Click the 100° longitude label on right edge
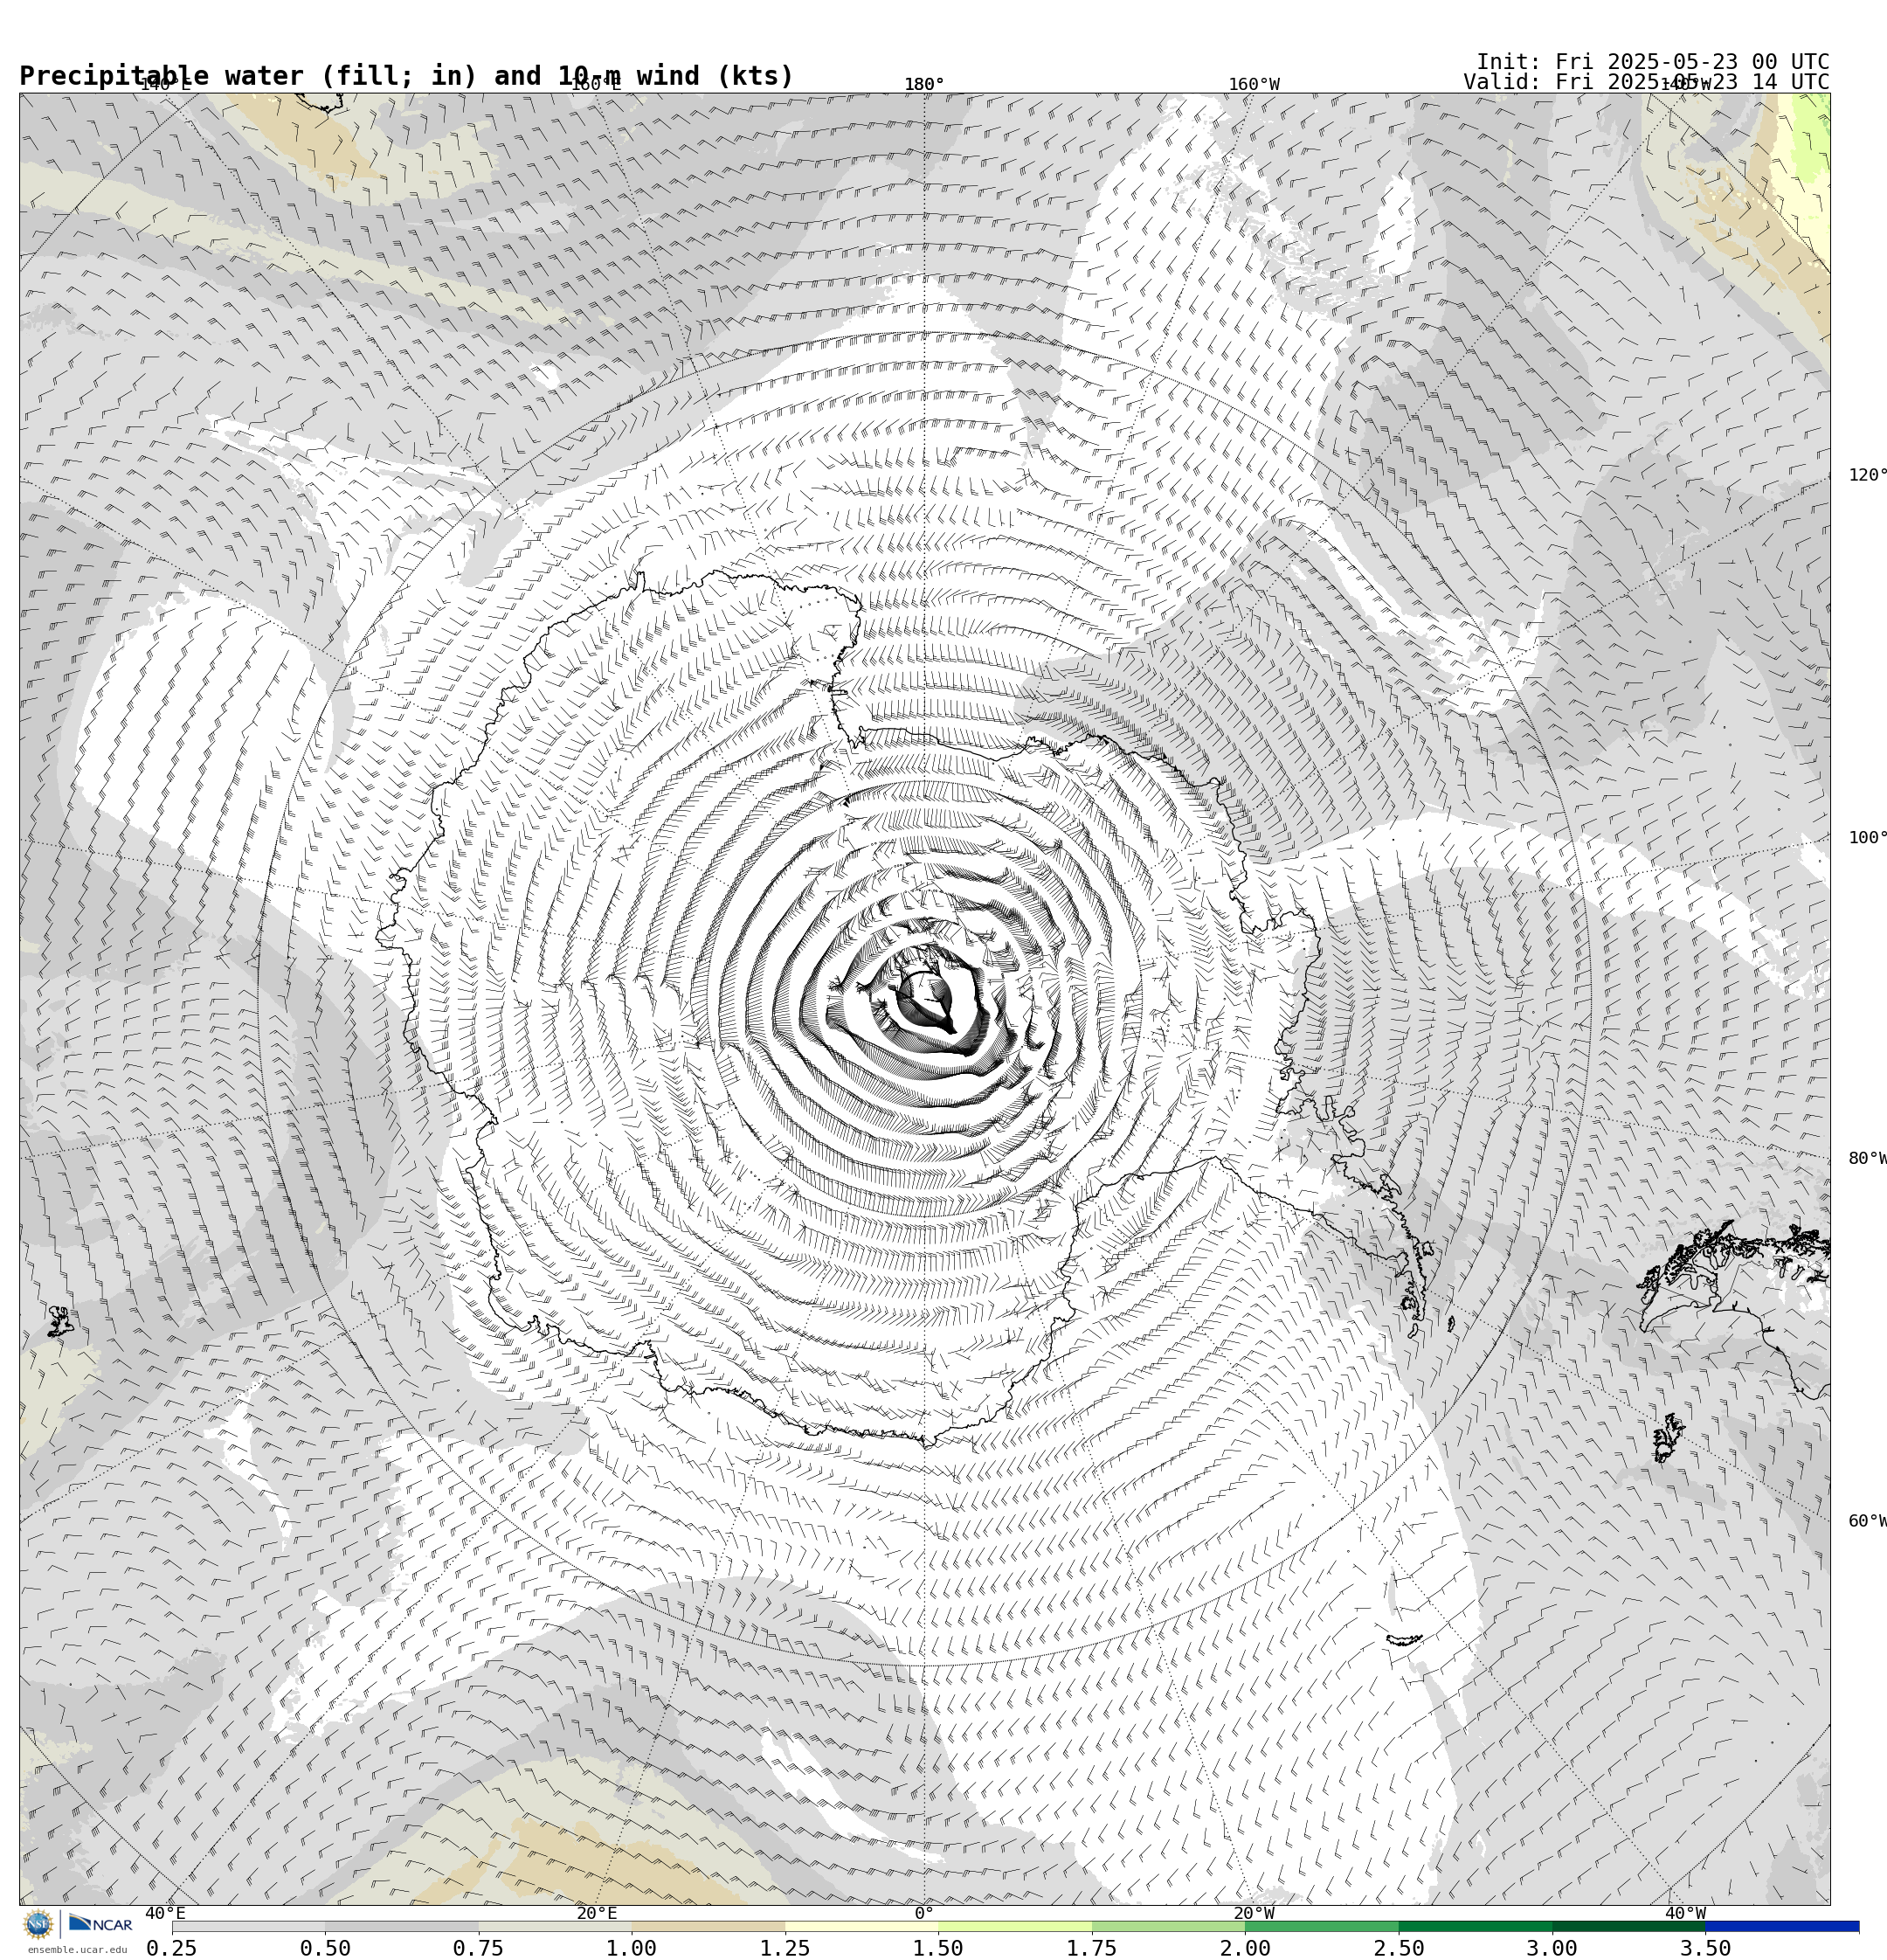The height and width of the screenshot is (1960, 1887). tap(1867, 838)
